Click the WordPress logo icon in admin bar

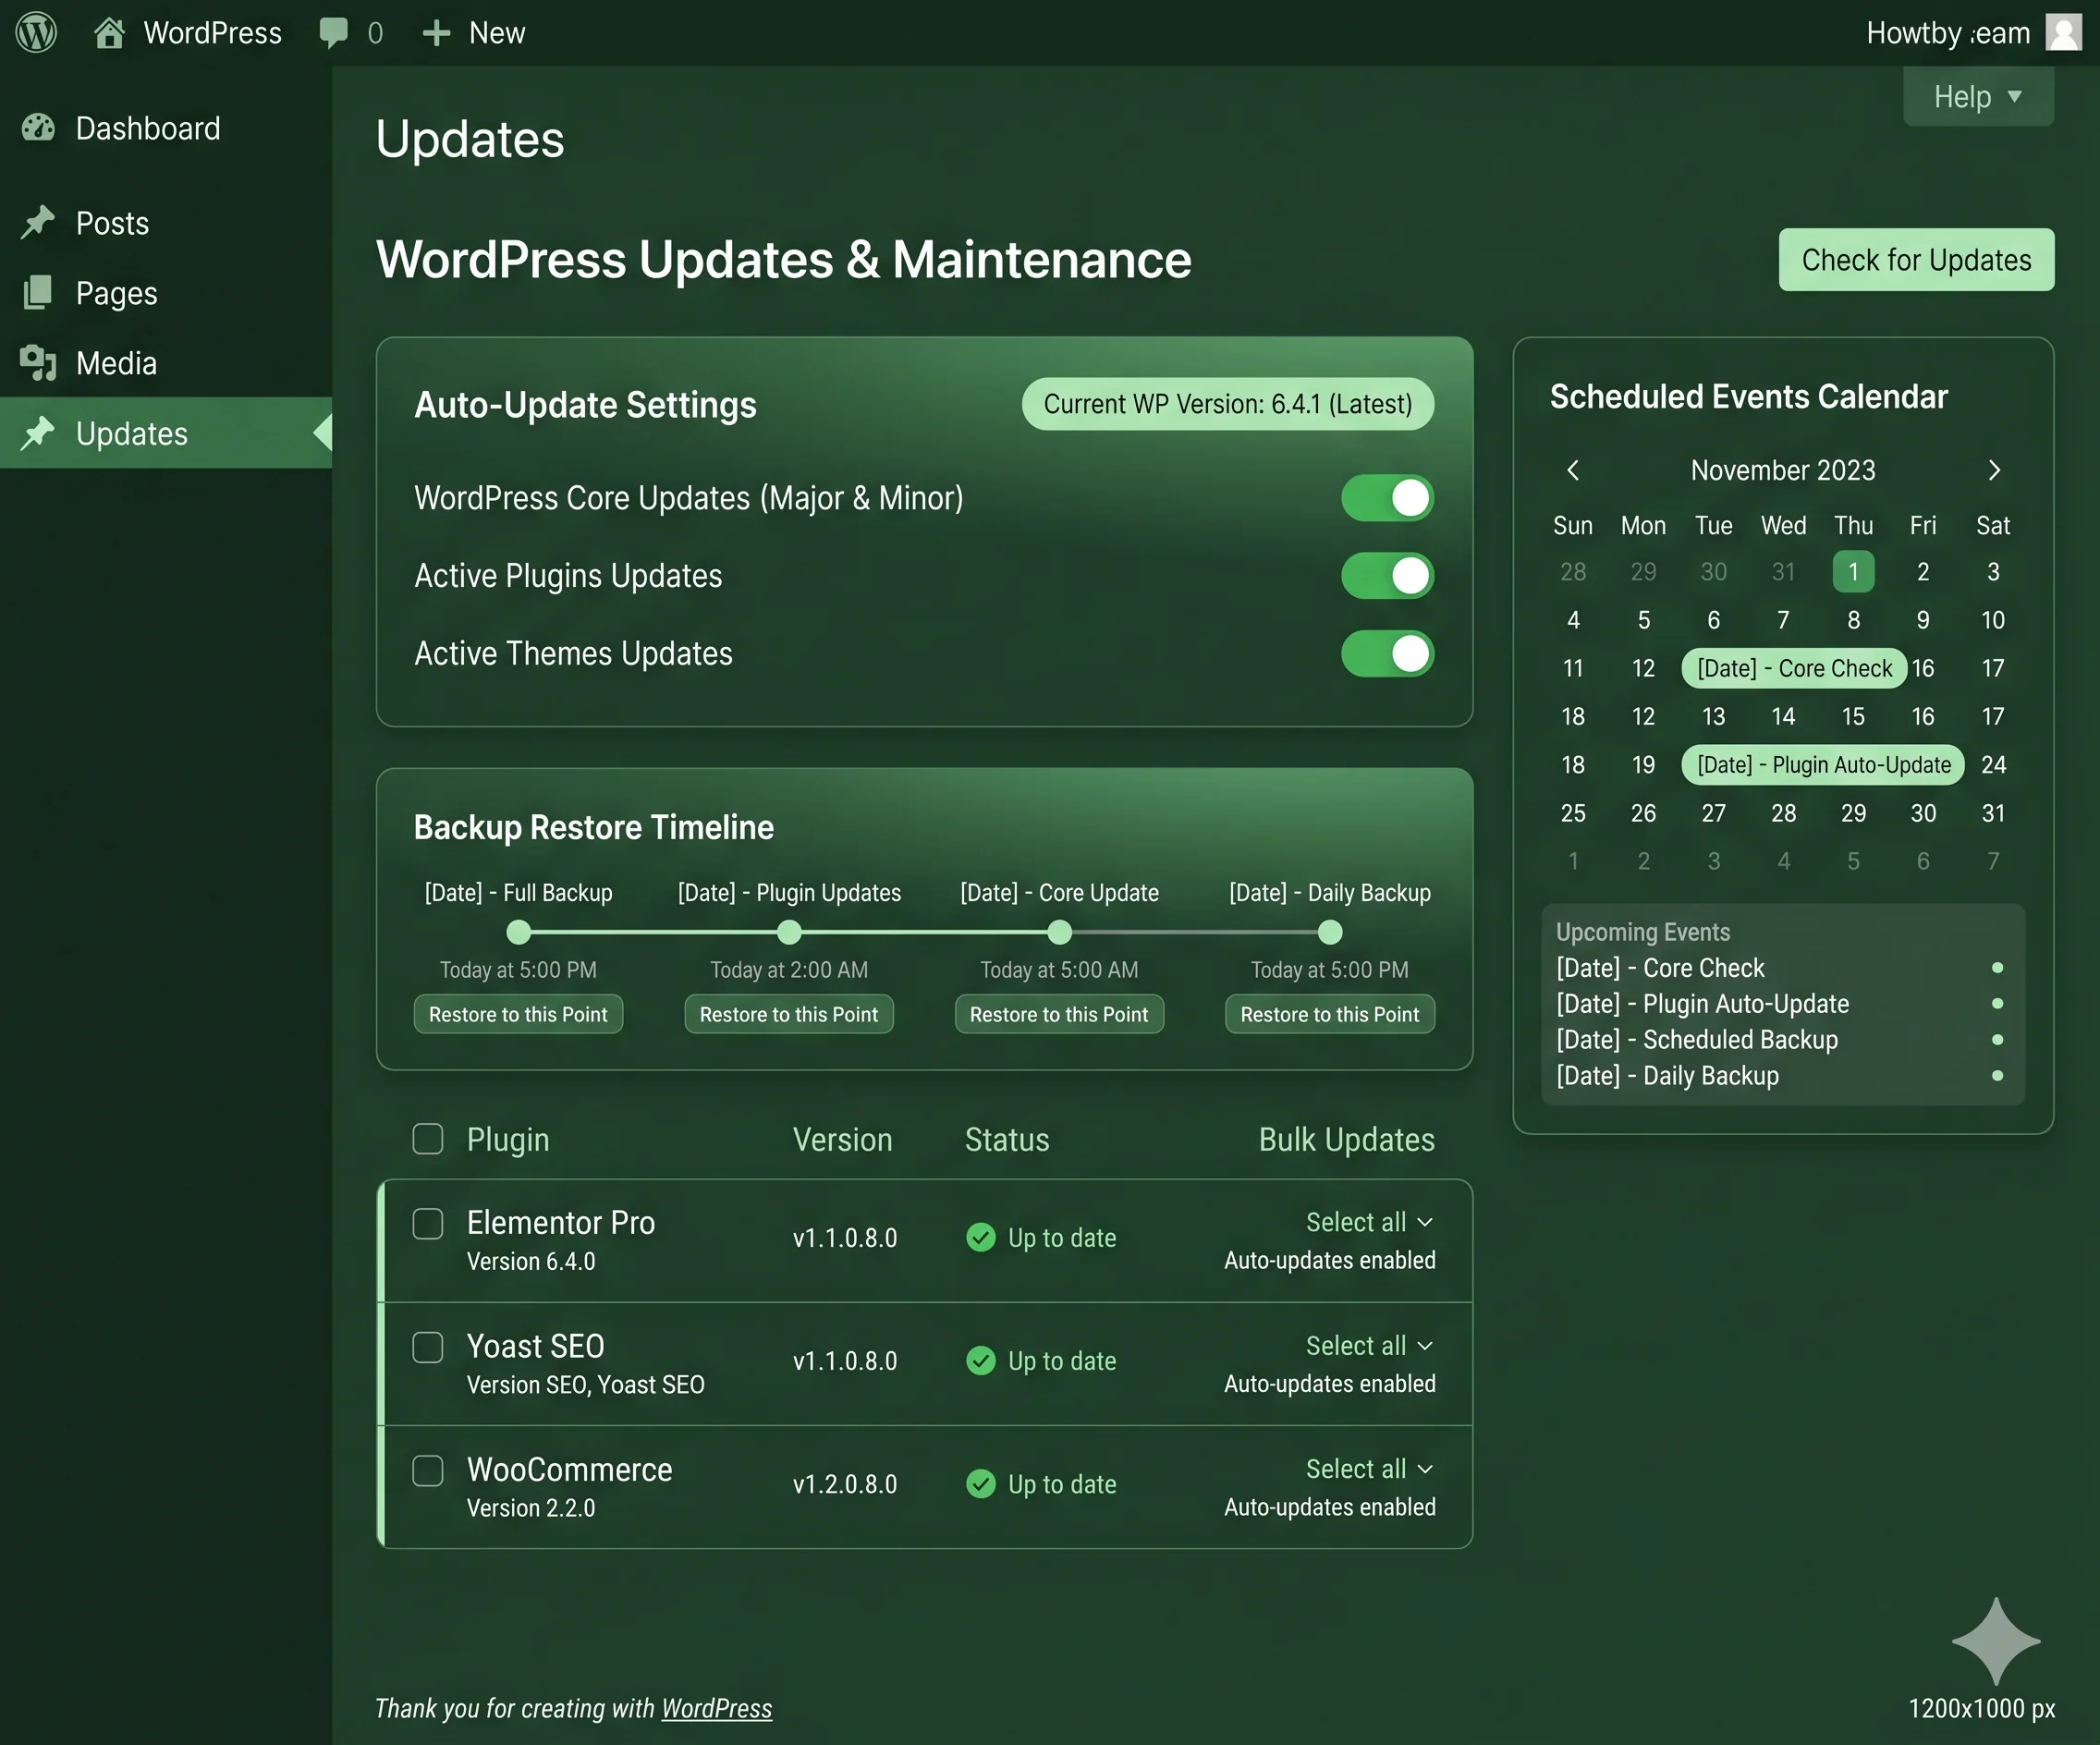(36, 33)
